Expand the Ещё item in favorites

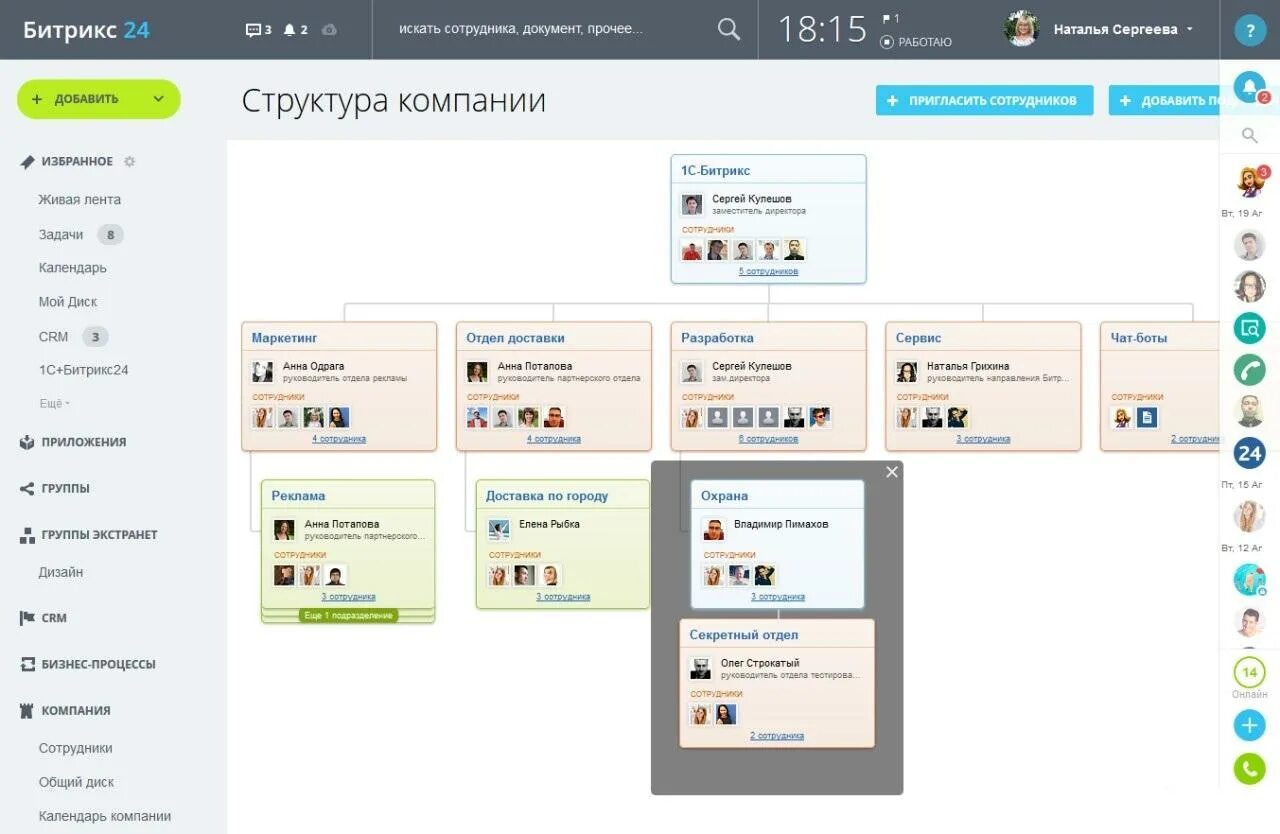point(54,404)
